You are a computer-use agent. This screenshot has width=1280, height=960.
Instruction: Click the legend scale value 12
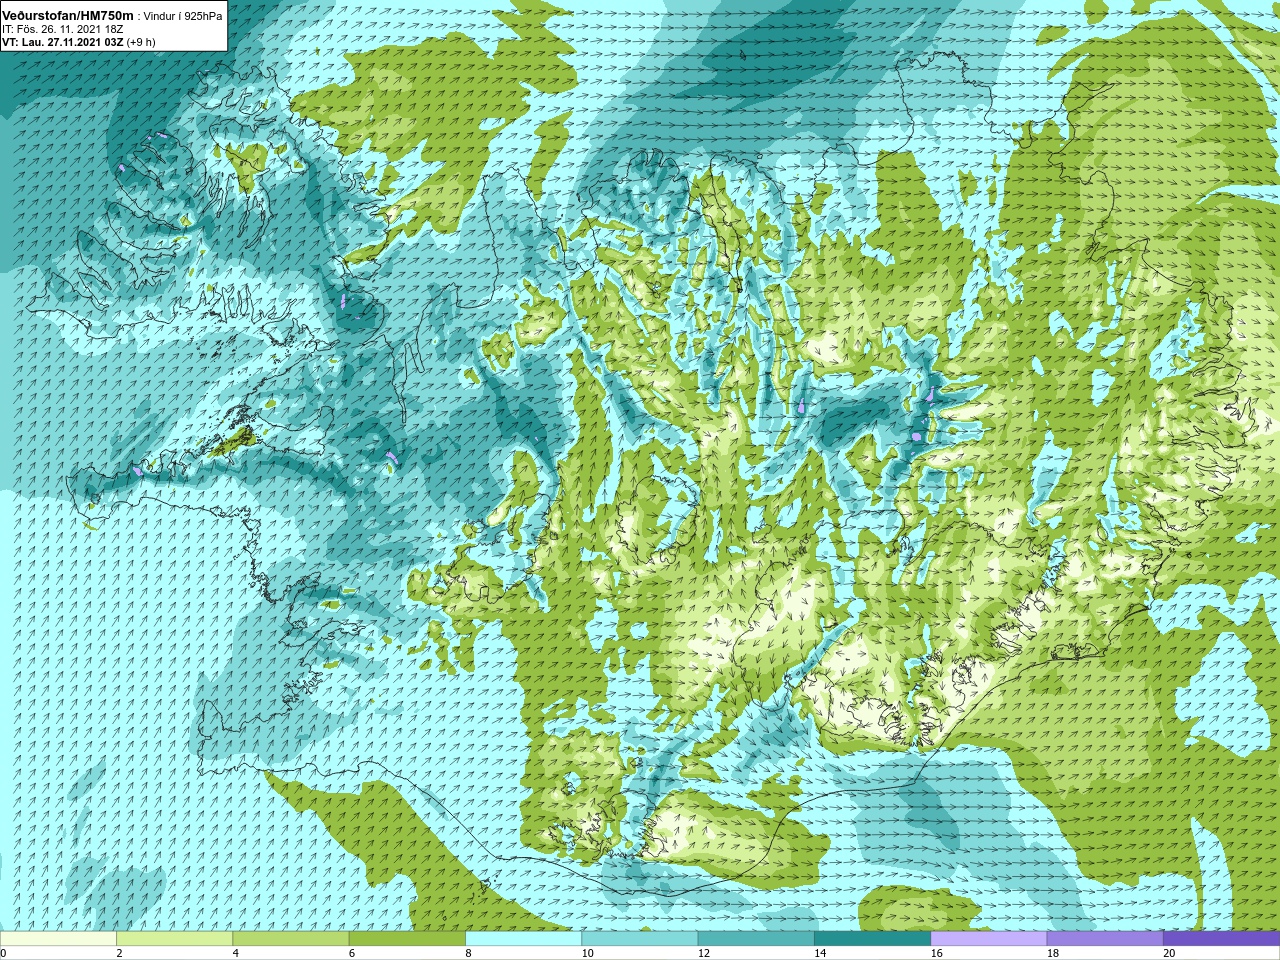coord(704,953)
